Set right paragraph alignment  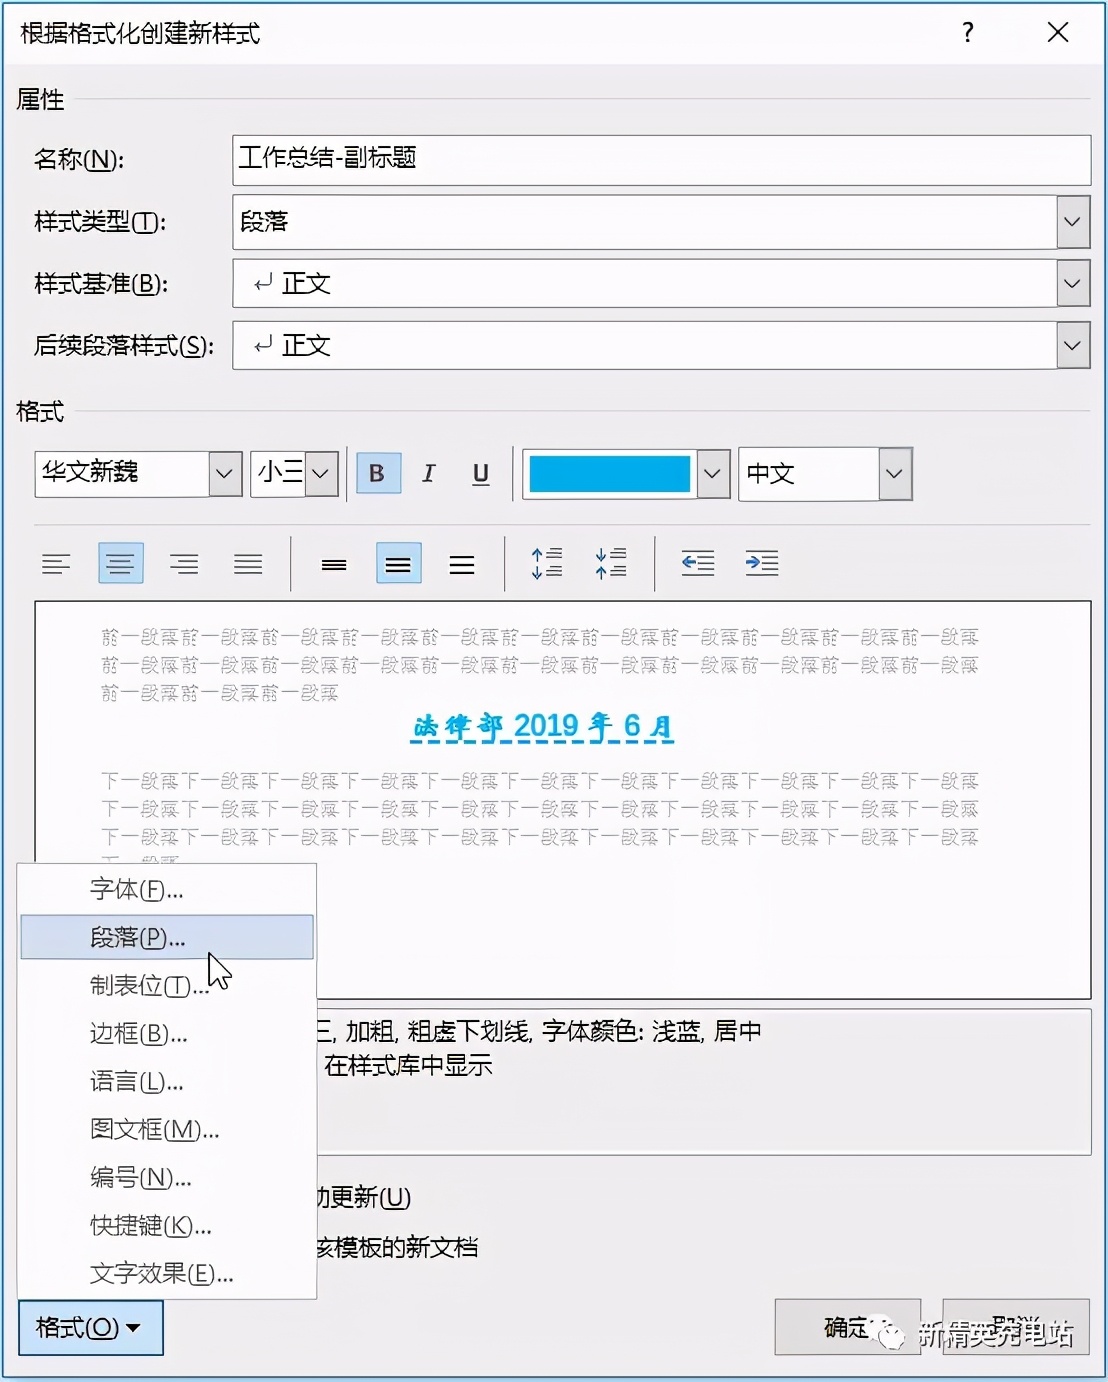point(184,564)
